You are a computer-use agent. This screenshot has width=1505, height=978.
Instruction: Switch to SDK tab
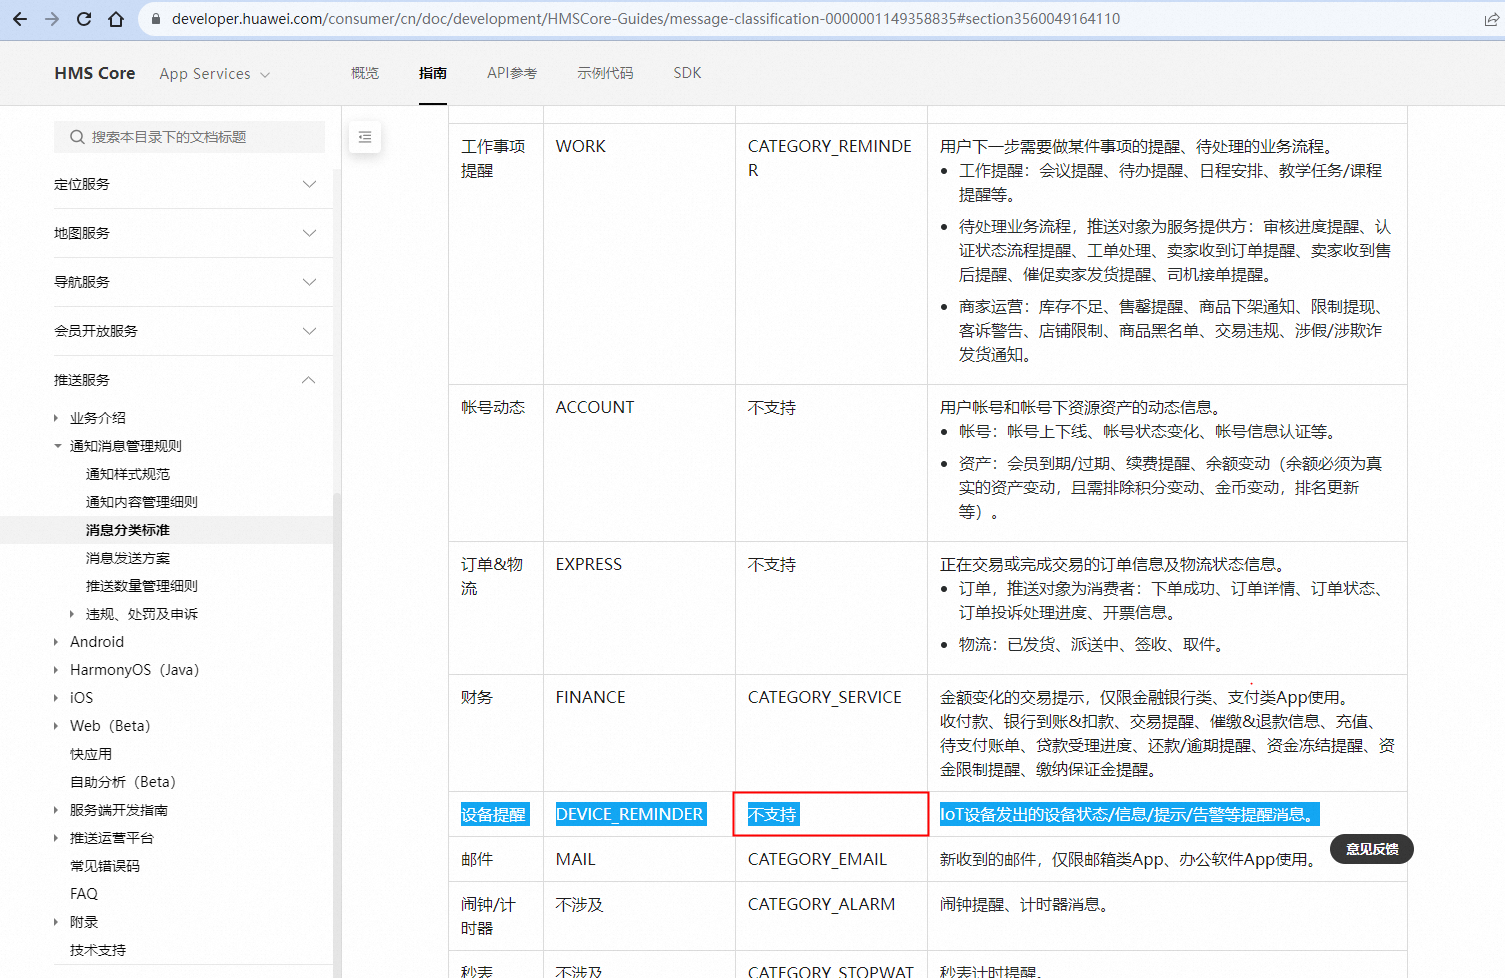pyautogui.click(x=687, y=73)
